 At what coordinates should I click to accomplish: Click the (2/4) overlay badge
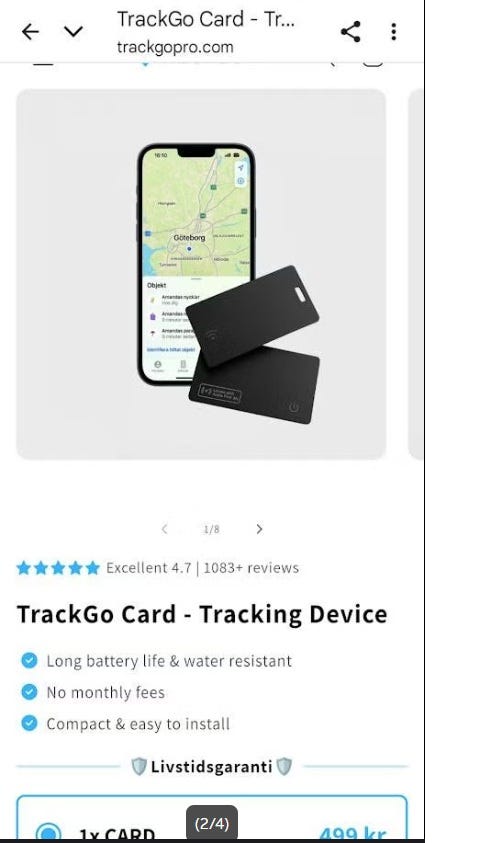(212, 823)
